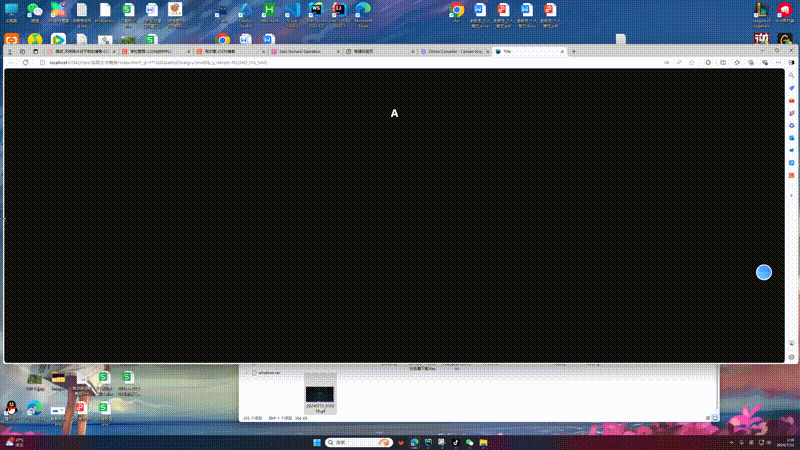This screenshot has width=800, height=450.
Task: Switch Explorer to large icons view button
Action: coord(715,418)
